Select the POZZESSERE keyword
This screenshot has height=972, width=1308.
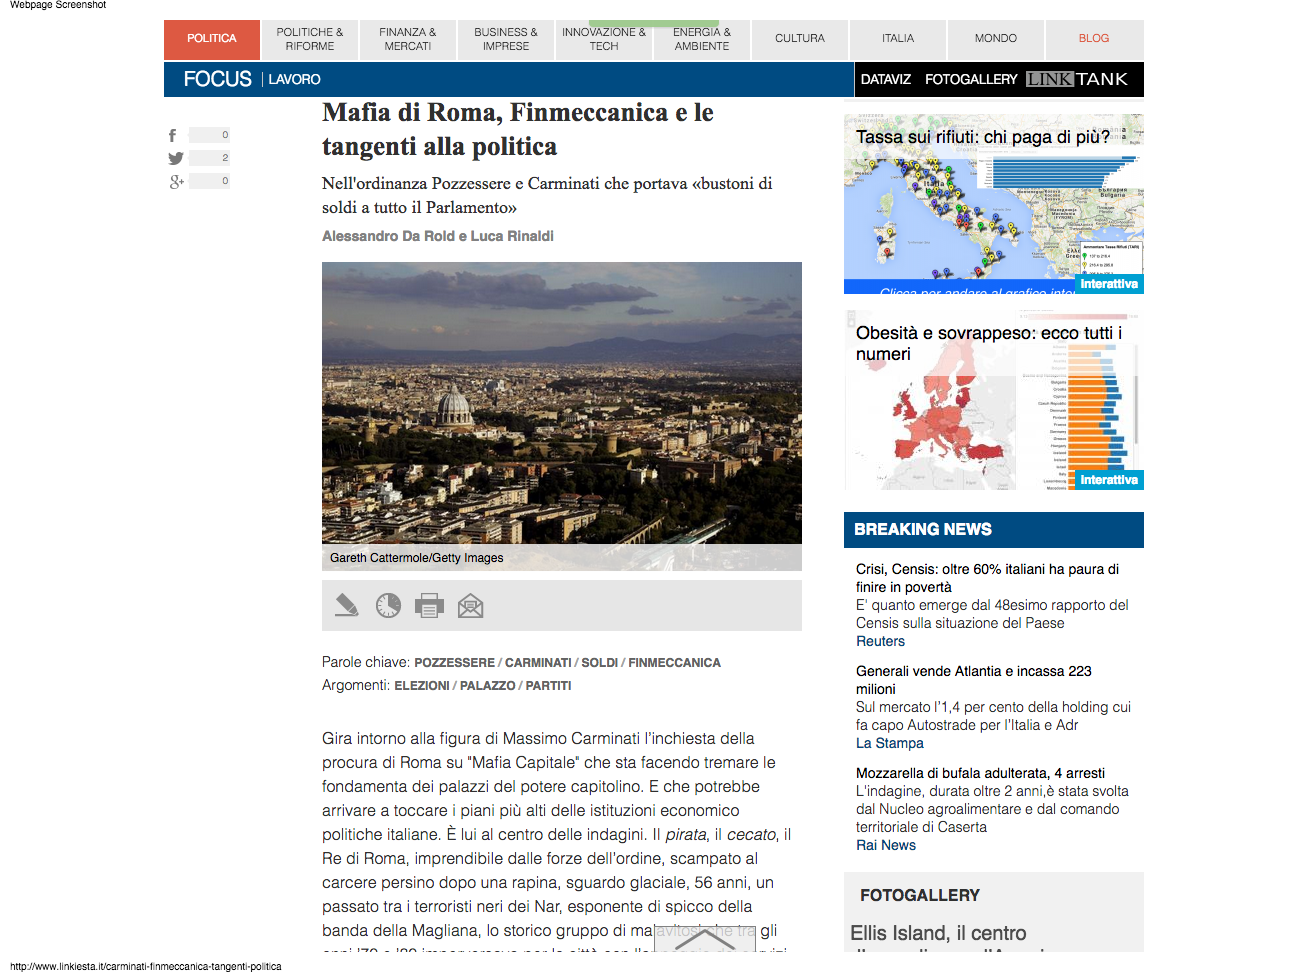454,663
